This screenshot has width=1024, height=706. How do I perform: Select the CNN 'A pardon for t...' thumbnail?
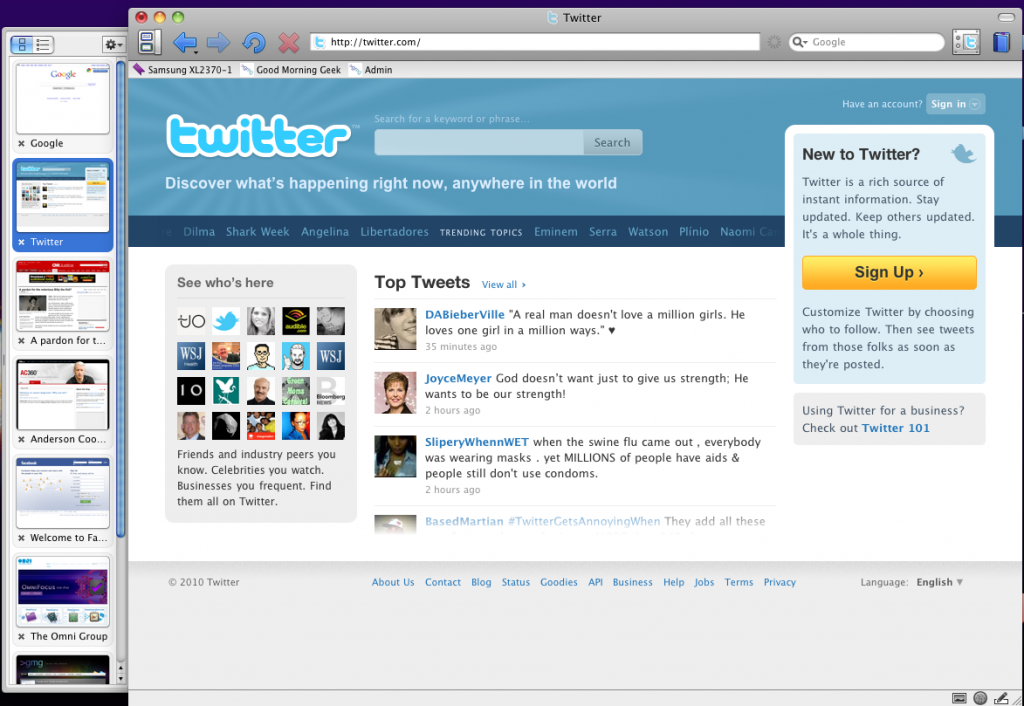tap(63, 296)
